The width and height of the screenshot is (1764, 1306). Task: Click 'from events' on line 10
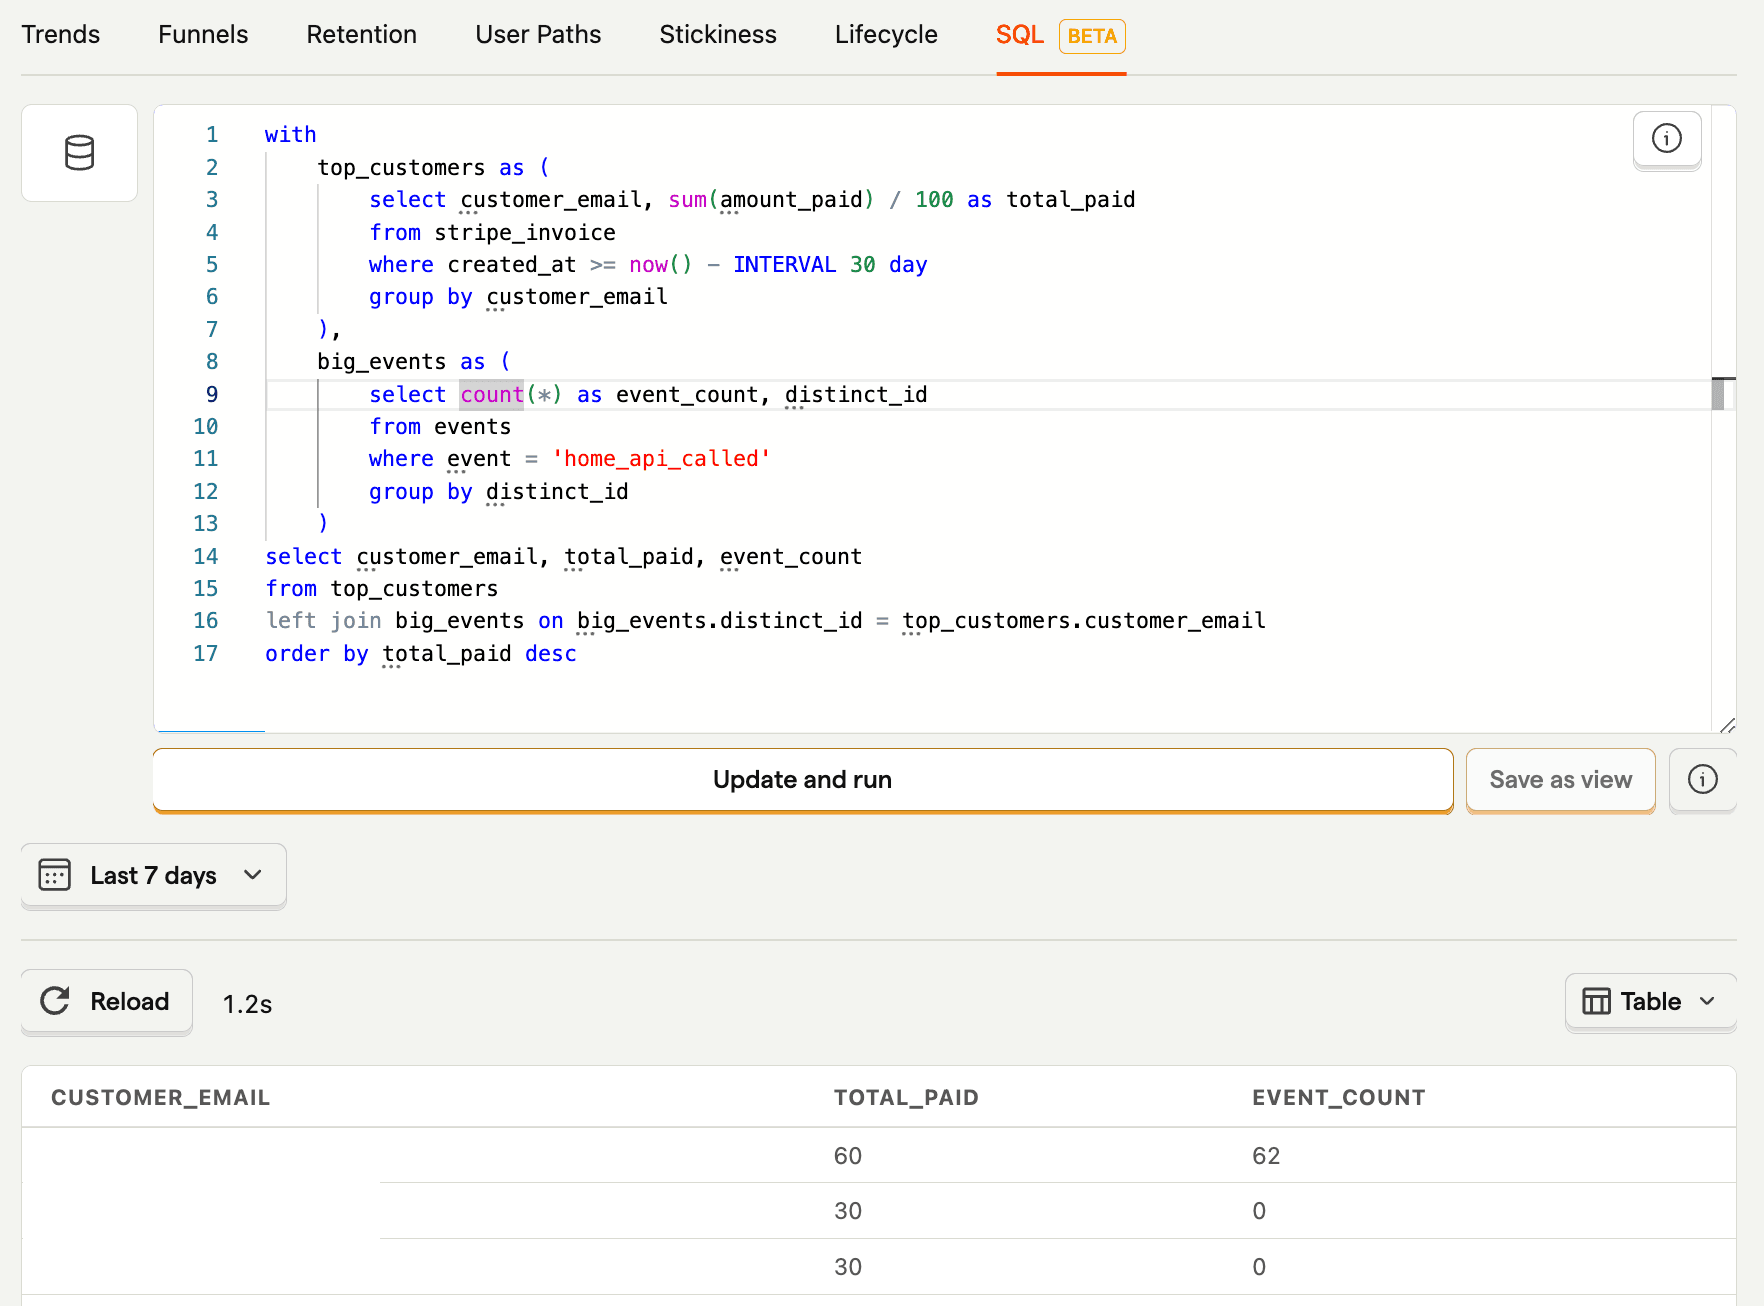tap(440, 426)
